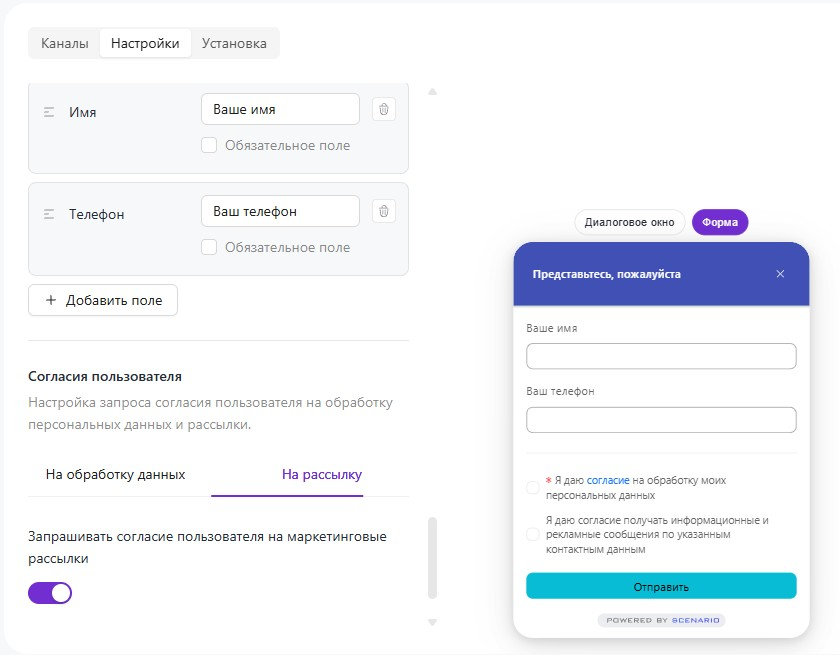Open the согласие link in the preview
The height and width of the screenshot is (655, 840).
click(x=608, y=480)
